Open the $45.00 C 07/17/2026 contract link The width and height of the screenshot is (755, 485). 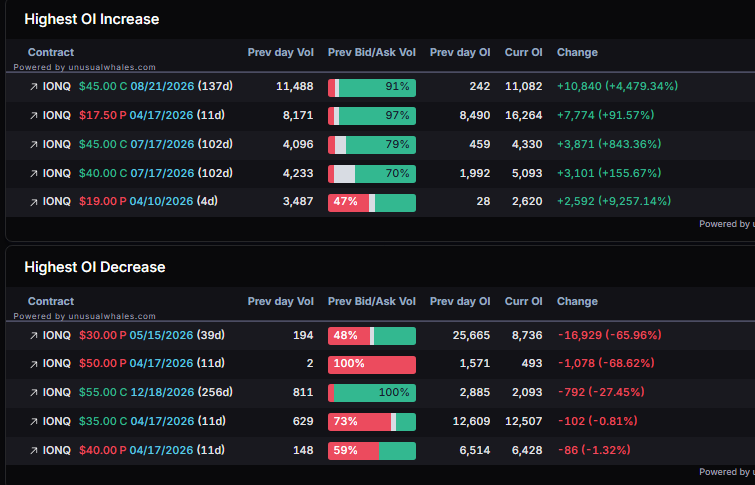pyautogui.click(x=156, y=144)
